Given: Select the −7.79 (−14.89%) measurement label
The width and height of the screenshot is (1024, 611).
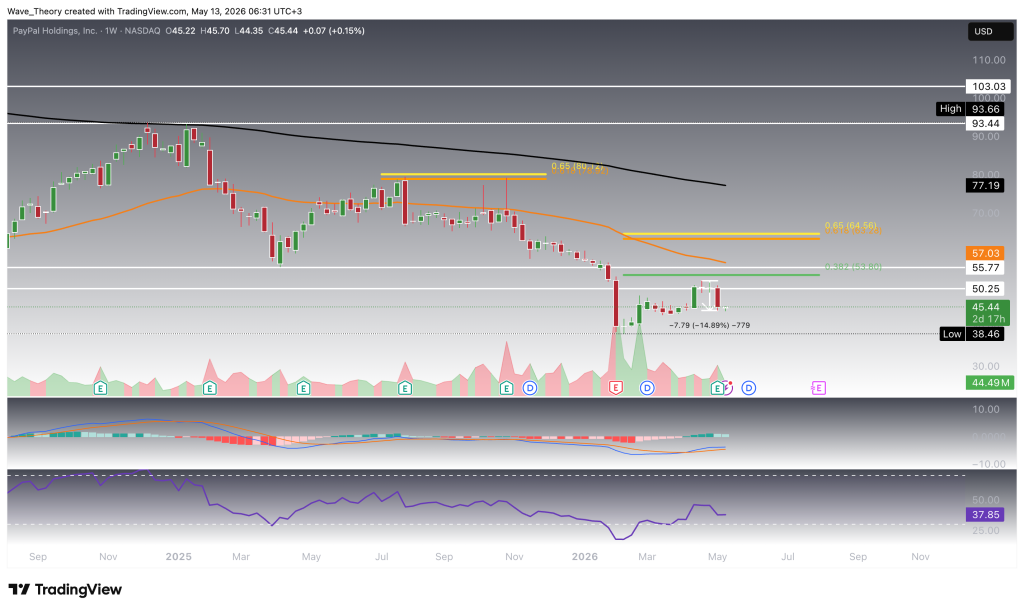Looking at the screenshot, I should pos(709,325).
